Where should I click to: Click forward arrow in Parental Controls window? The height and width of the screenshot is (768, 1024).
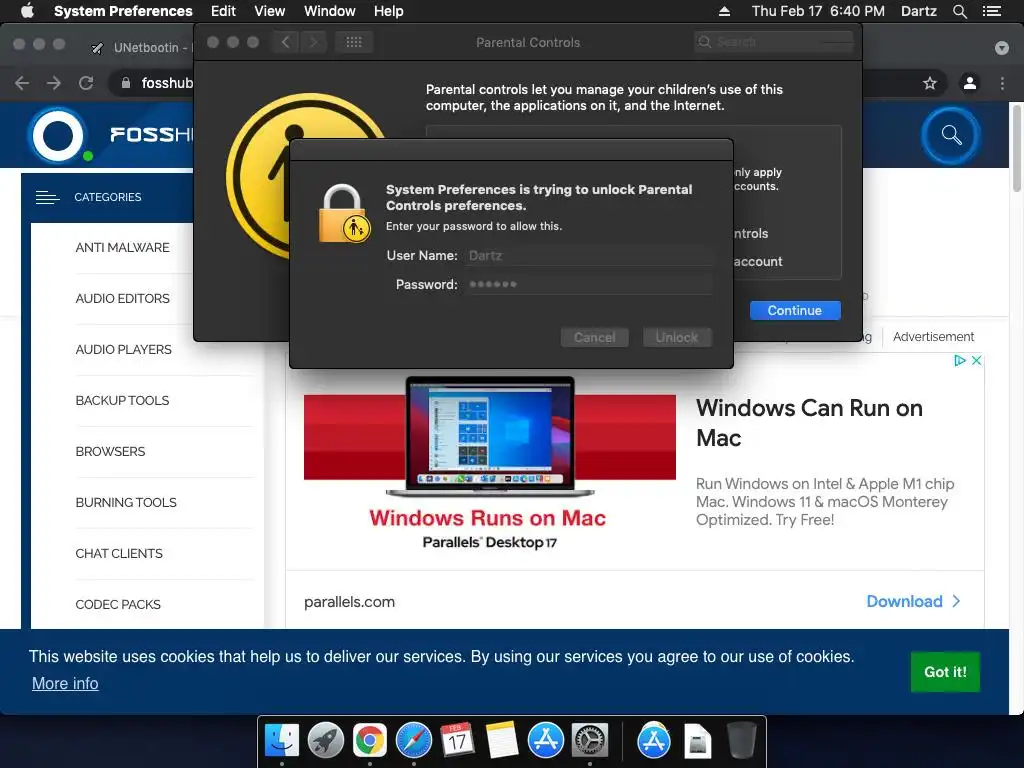[x=313, y=42]
